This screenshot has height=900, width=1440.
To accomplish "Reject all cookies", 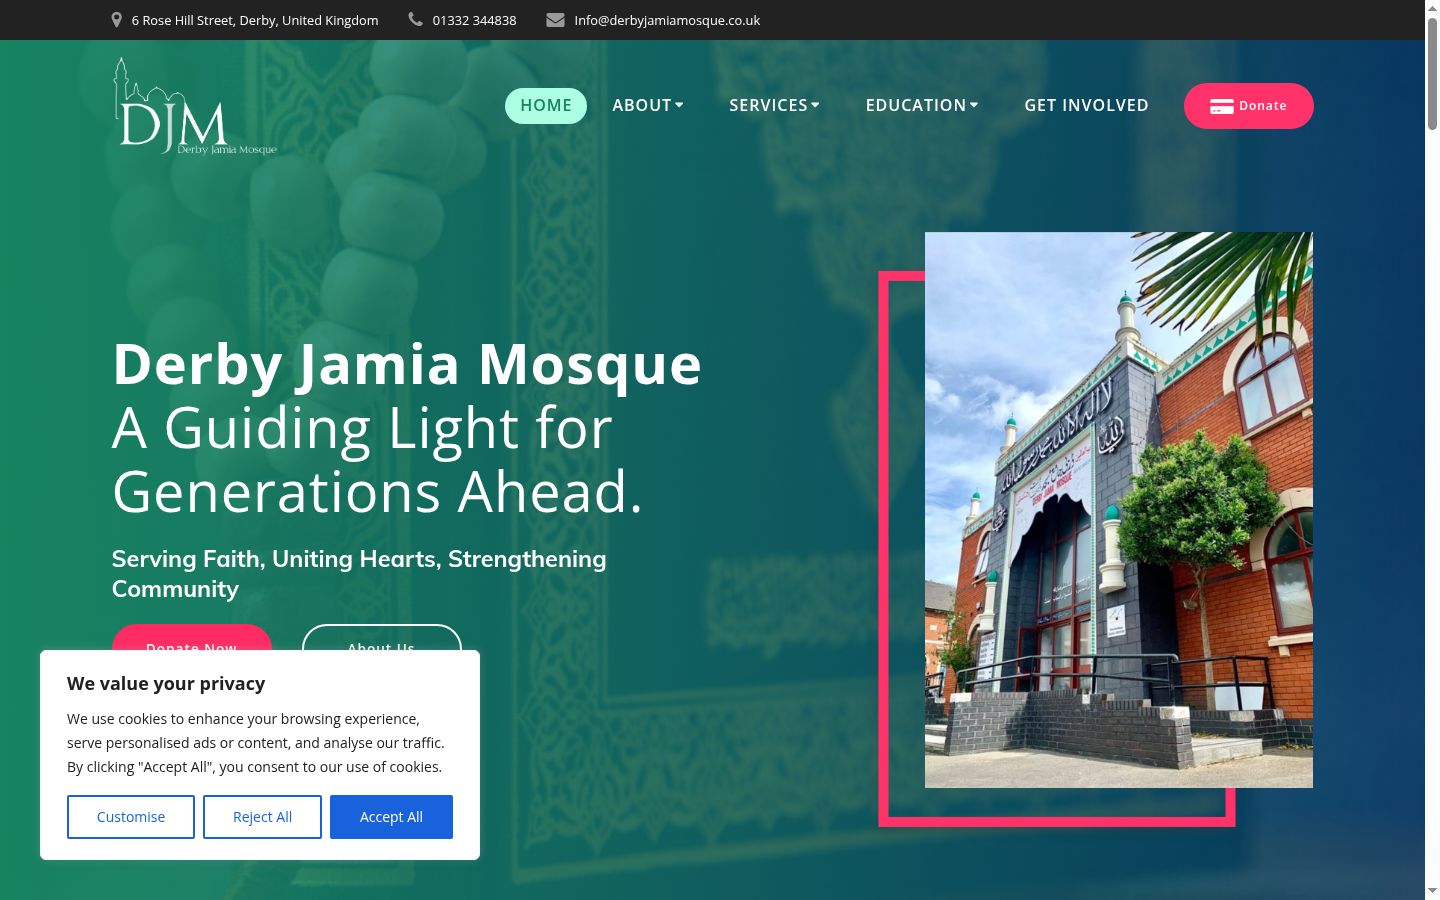I will [262, 817].
